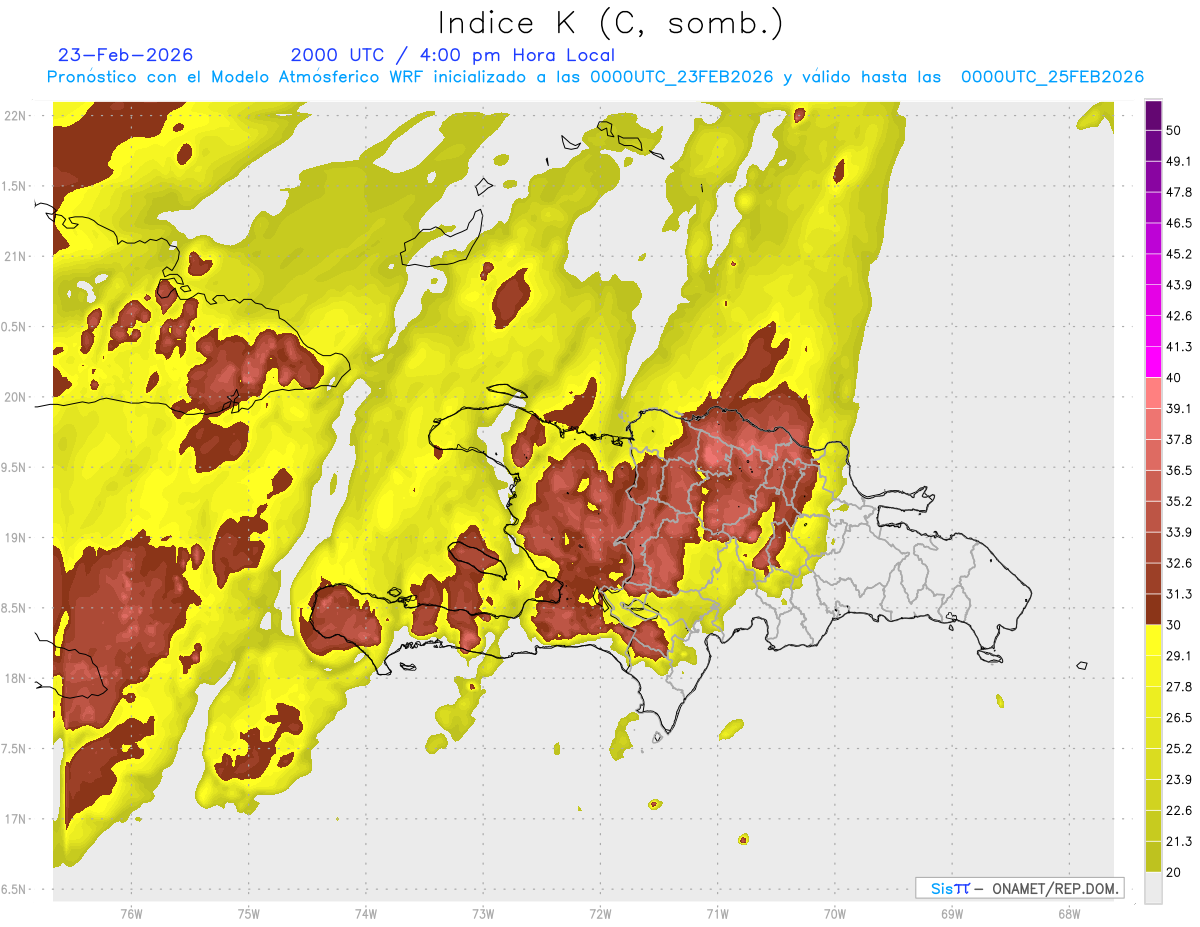Click the initialization text "0000UTC_23FEB2026"
The width and height of the screenshot is (1200, 927).
pos(682,77)
